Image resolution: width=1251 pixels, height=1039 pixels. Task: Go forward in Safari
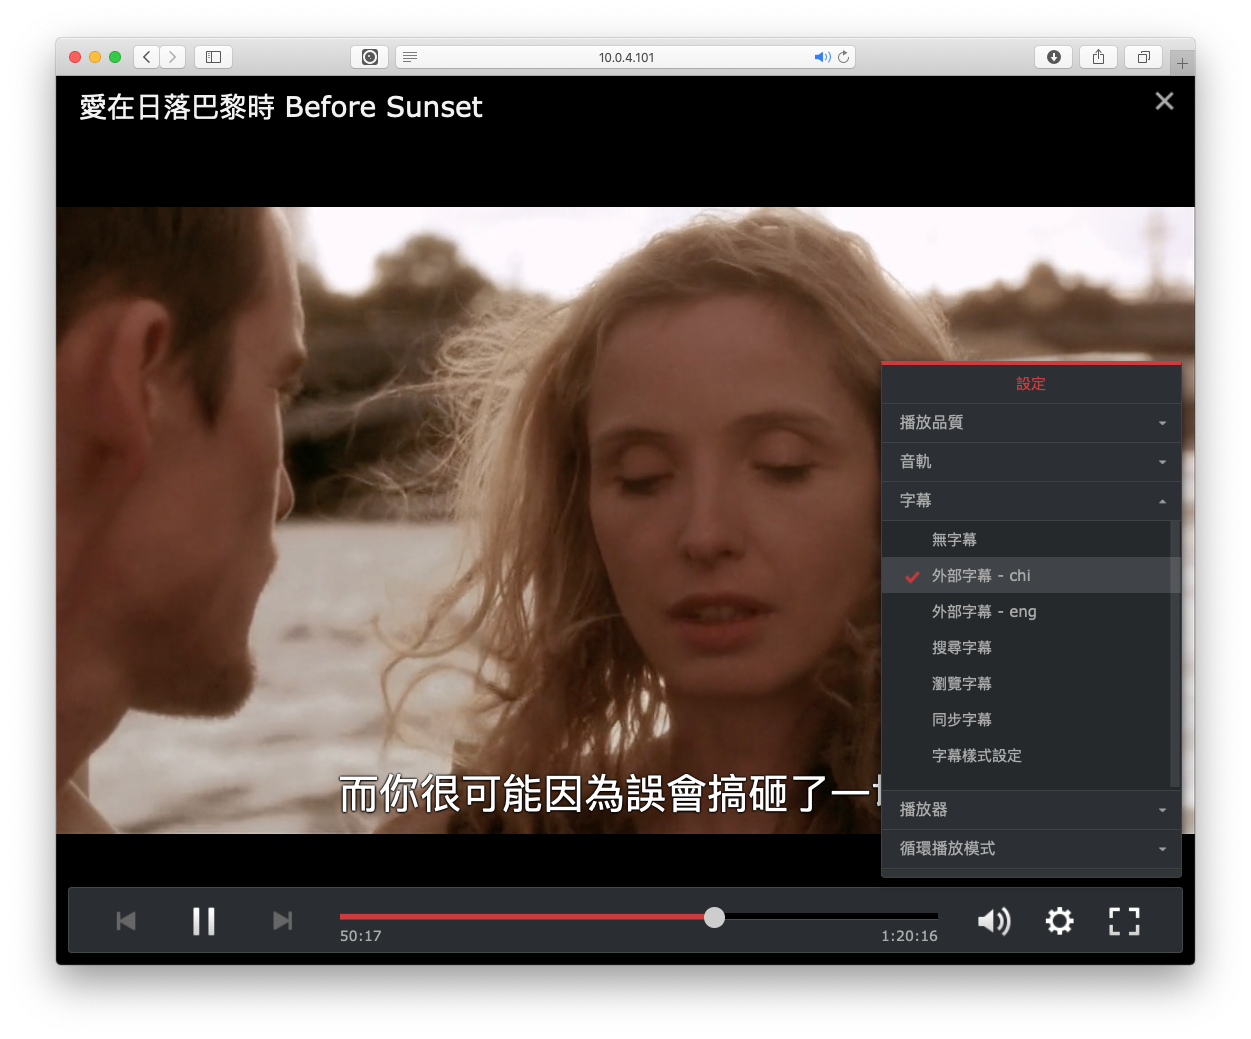(173, 57)
